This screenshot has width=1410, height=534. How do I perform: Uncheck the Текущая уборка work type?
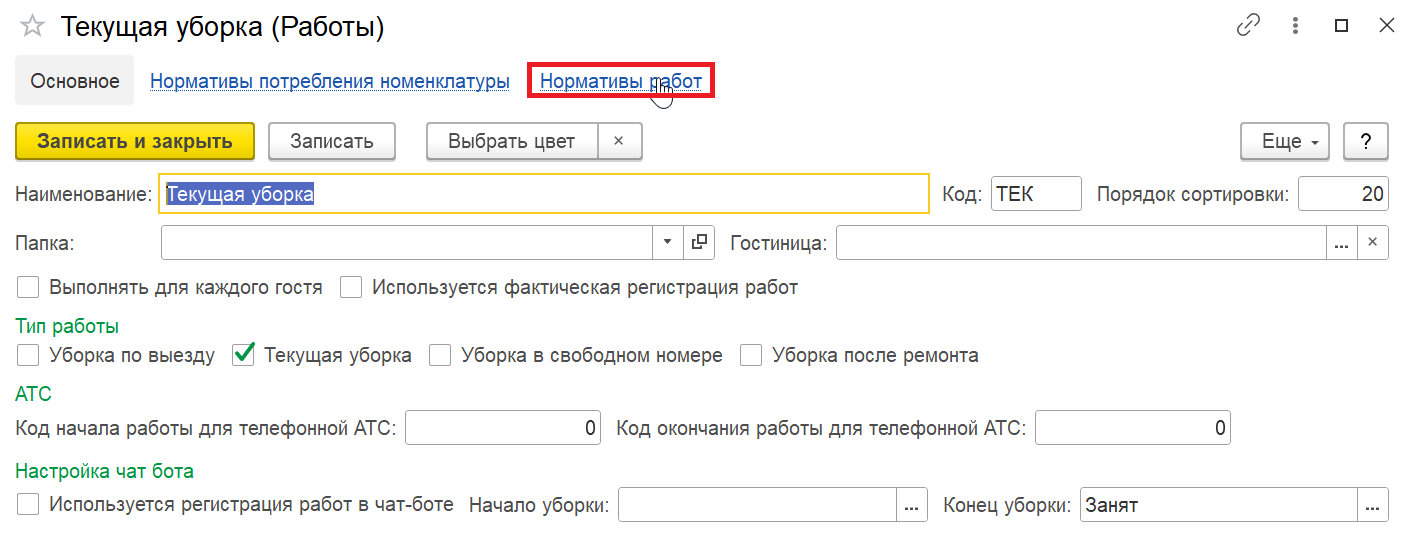tap(243, 355)
